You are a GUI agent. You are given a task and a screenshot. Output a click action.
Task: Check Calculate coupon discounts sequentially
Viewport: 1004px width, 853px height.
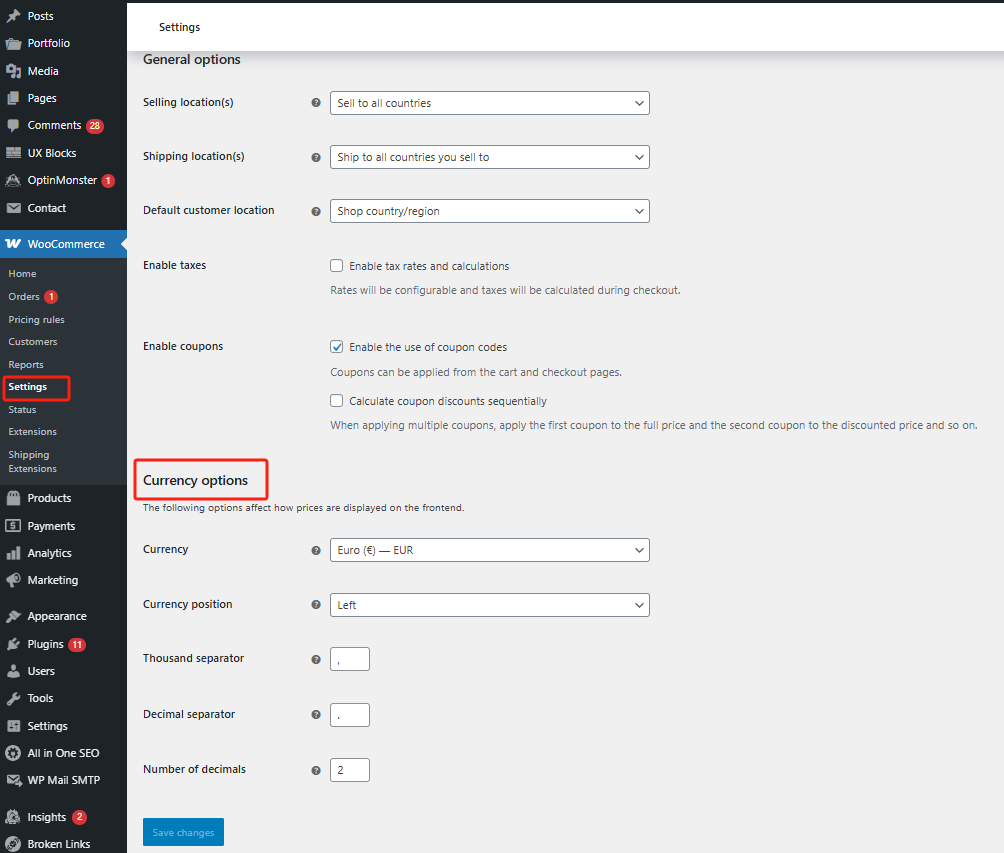tap(337, 400)
